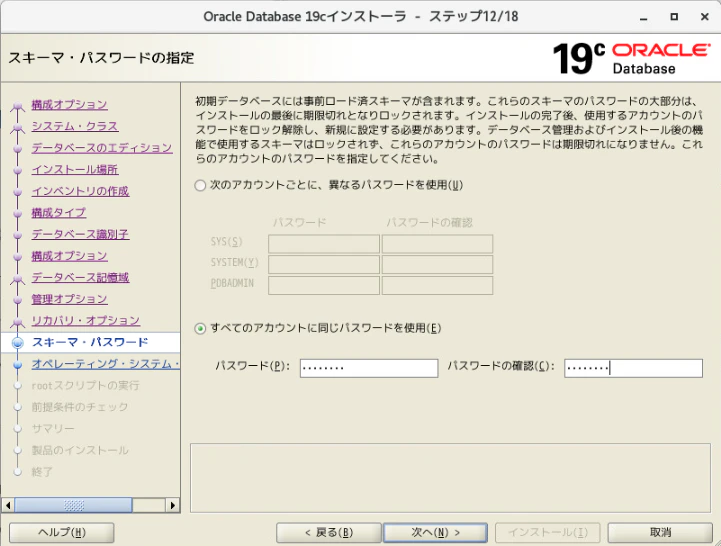Screen dimensions: 721x546
Task: Go to システム・クラス step
Action: [74, 126]
